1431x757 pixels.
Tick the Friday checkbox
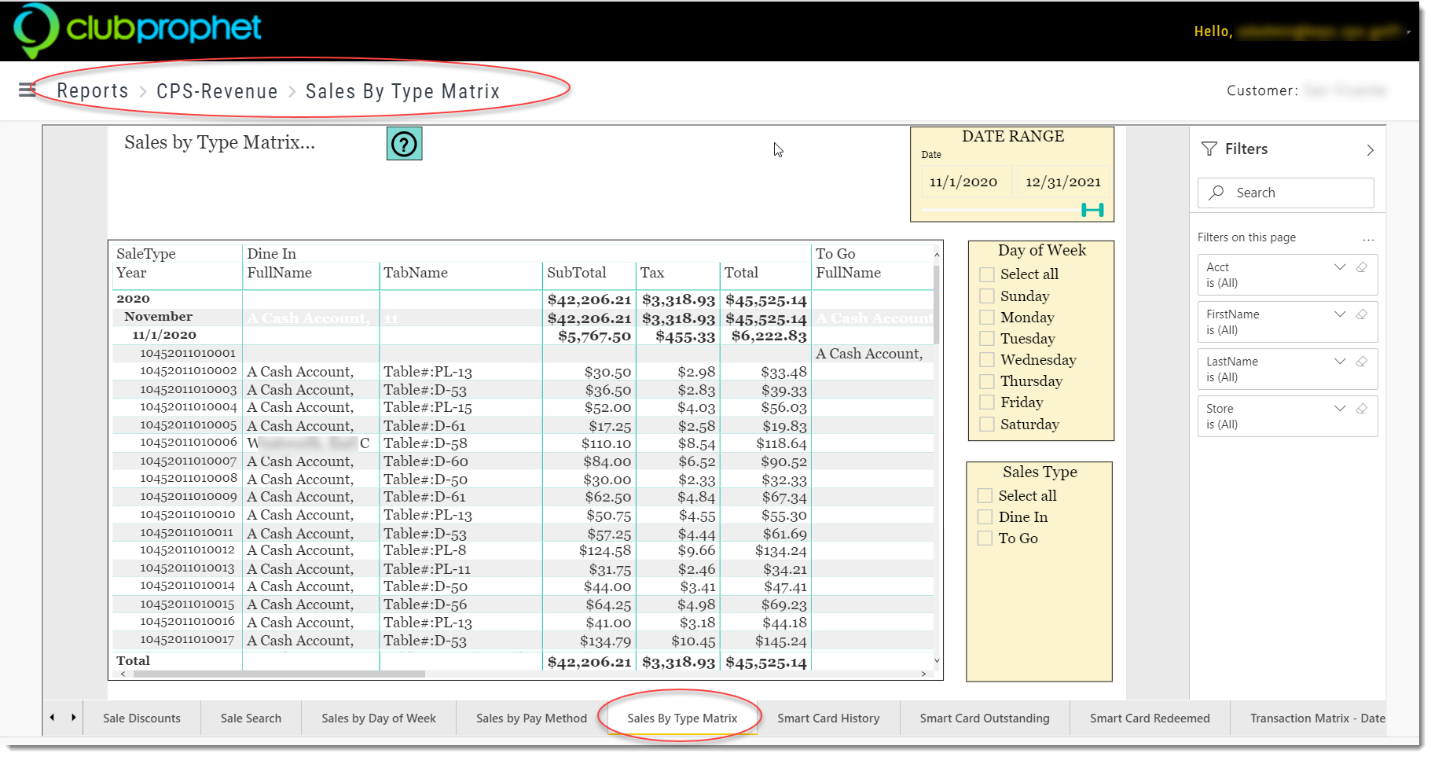point(987,403)
